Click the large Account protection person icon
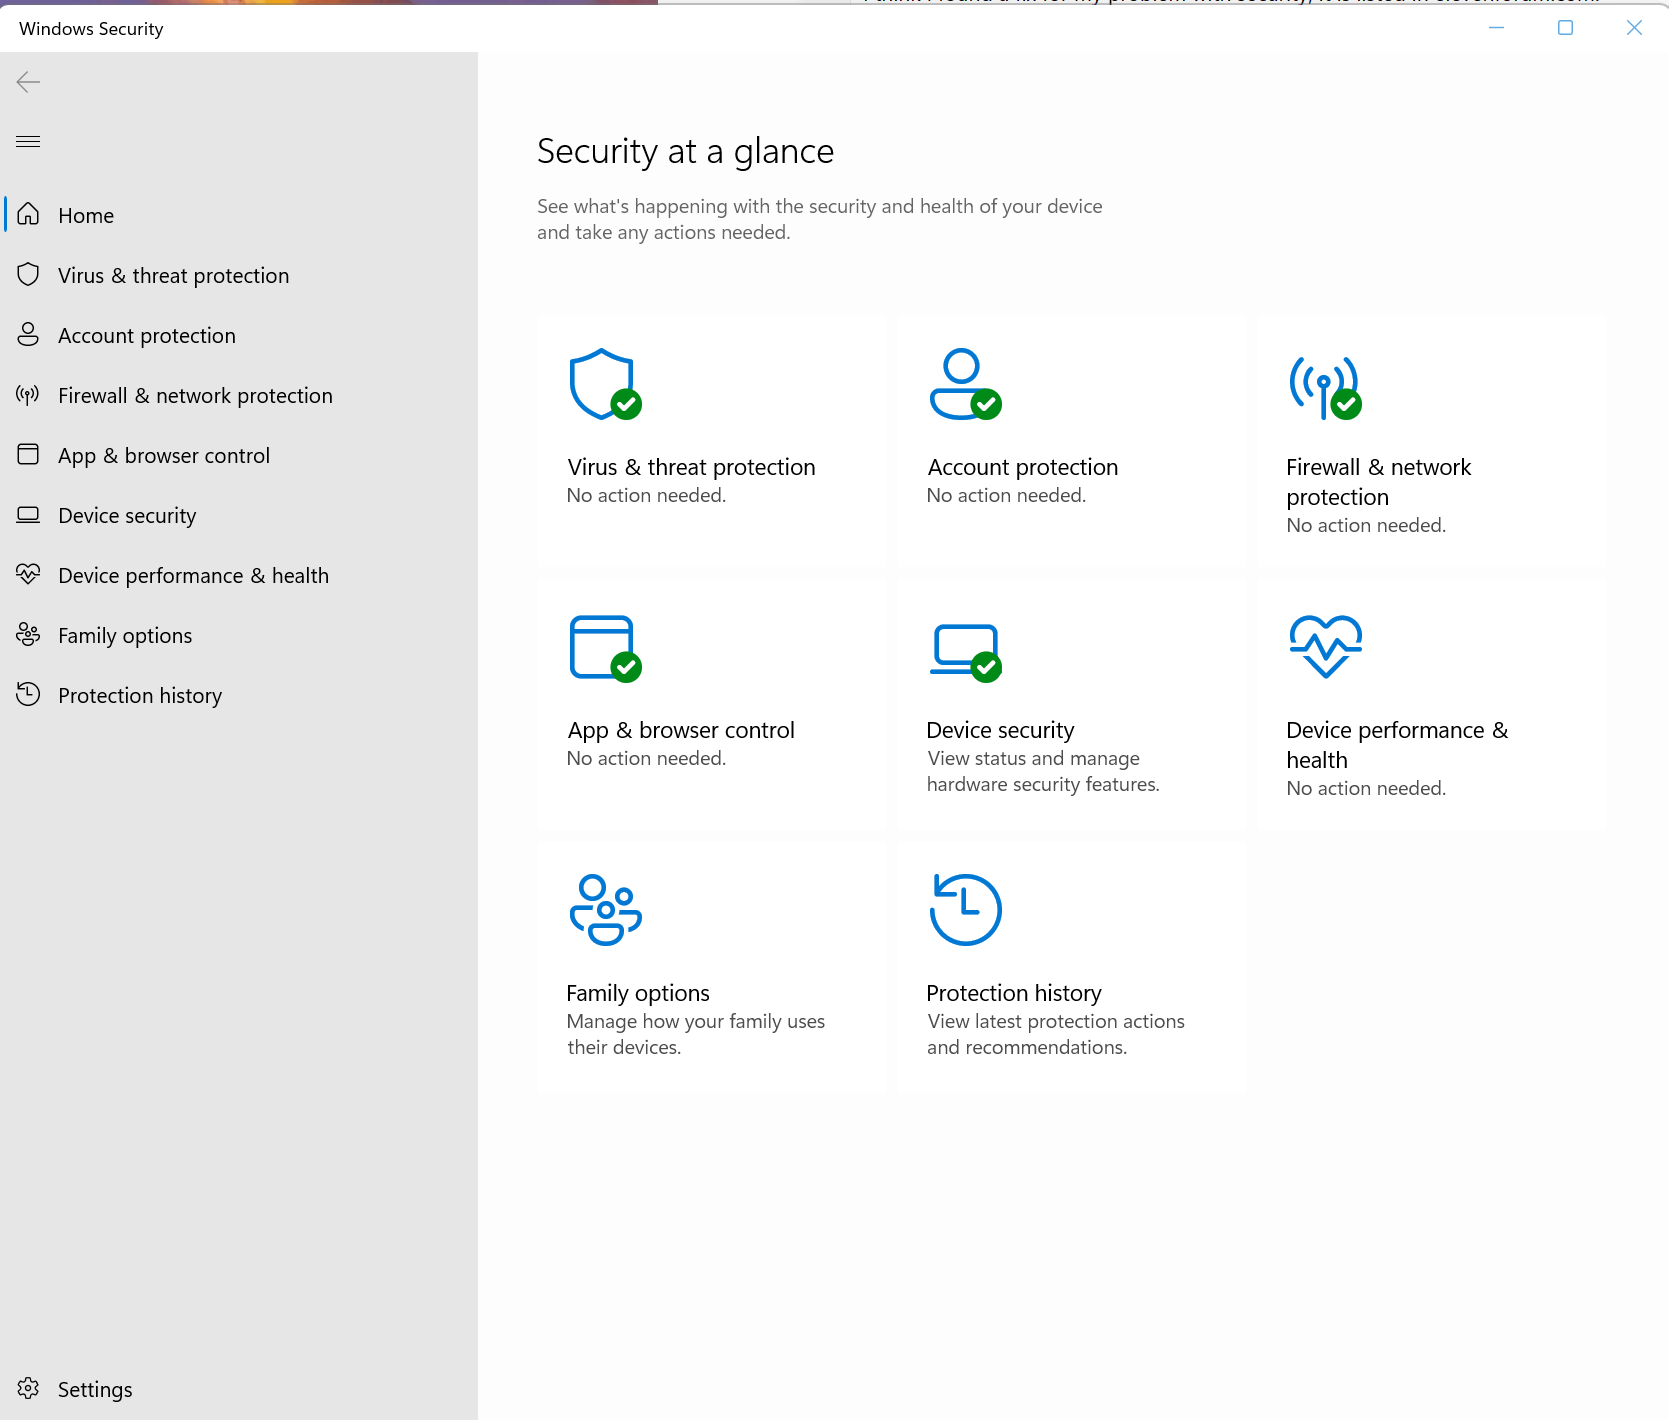This screenshot has height=1420, width=1669. (965, 384)
